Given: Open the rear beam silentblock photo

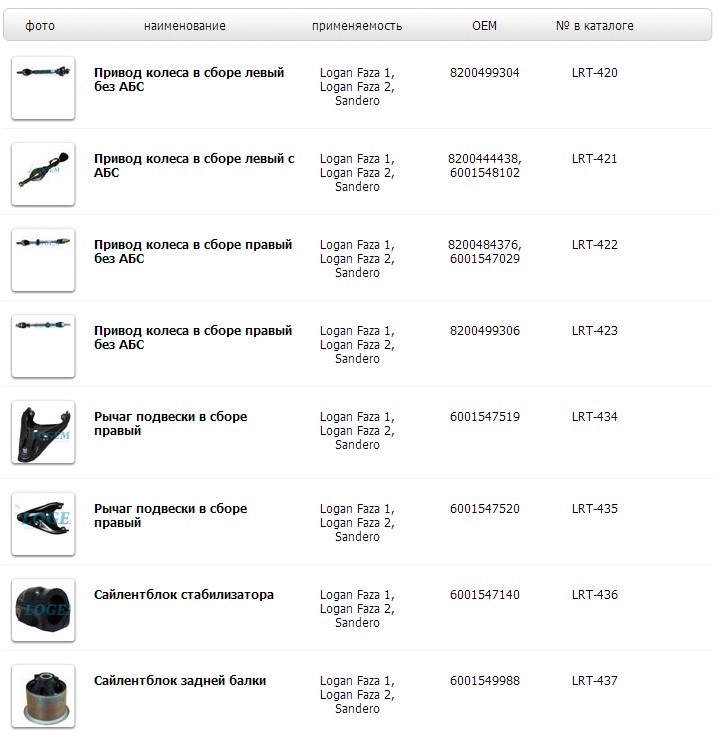Looking at the screenshot, I should tap(43, 696).
